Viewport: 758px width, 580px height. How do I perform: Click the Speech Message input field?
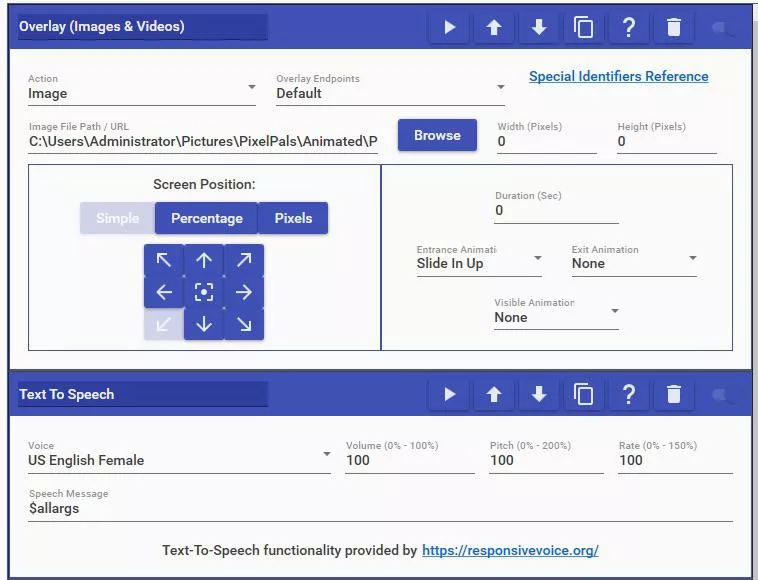380,508
